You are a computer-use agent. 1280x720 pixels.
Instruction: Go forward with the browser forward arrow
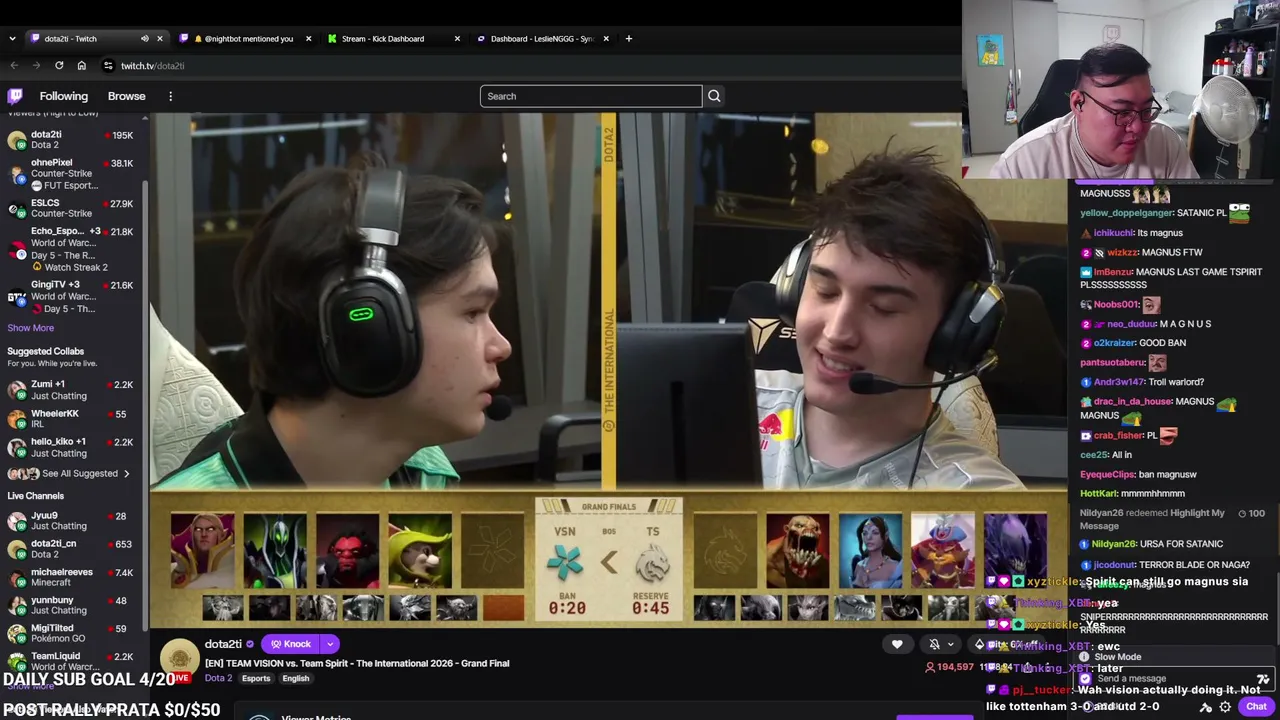[x=36, y=66]
